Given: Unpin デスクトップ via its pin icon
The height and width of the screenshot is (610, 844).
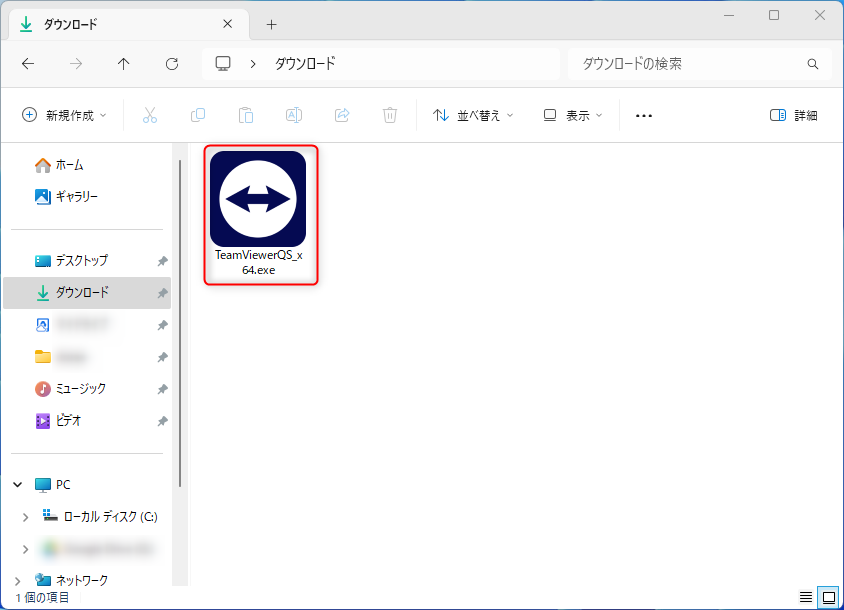Looking at the screenshot, I should [x=162, y=261].
